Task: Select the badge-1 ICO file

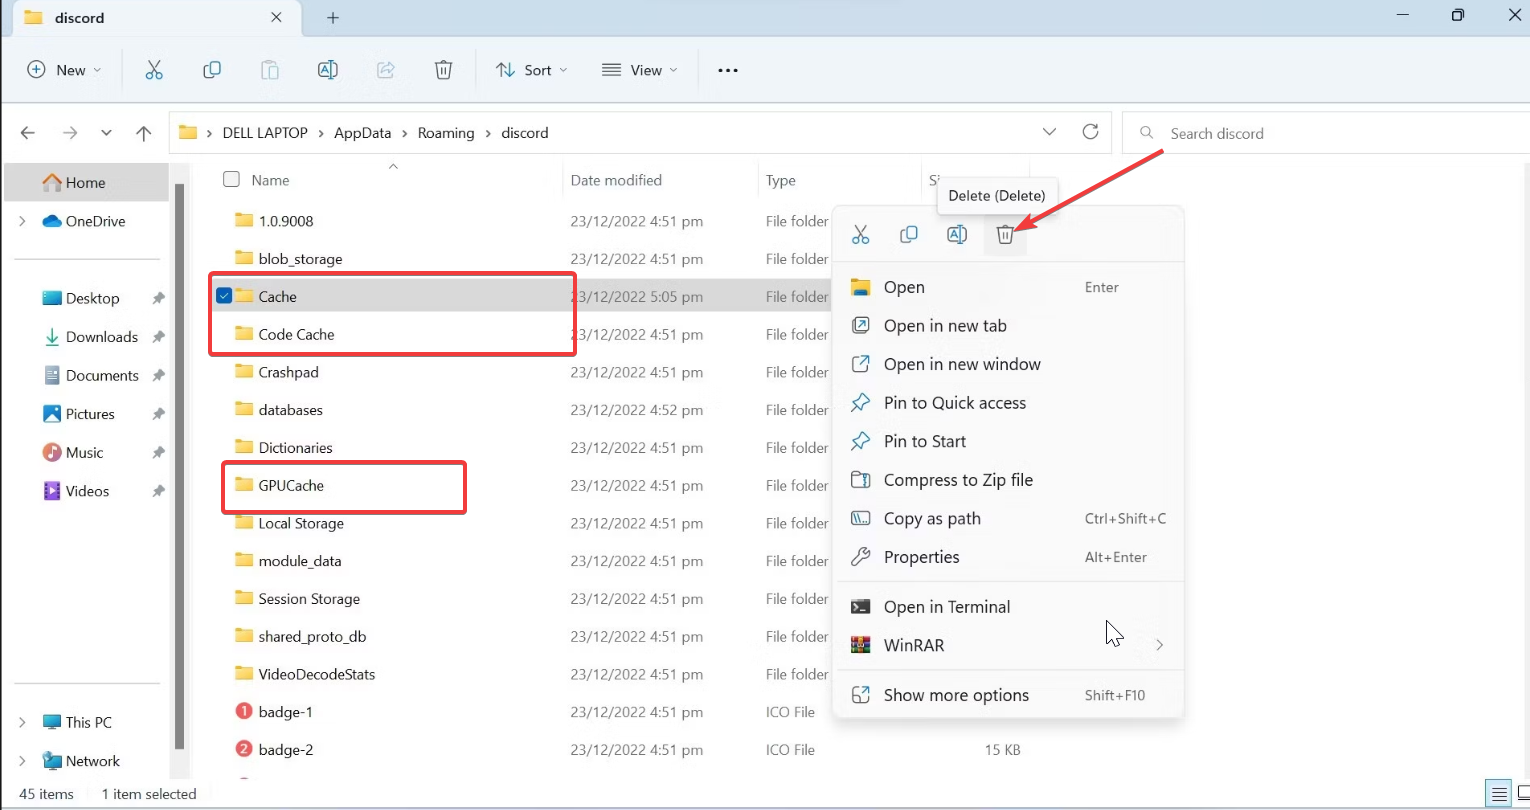Action: [x=285, y=712]
